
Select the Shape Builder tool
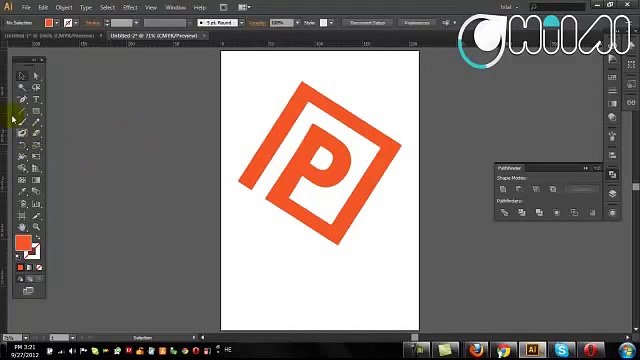pyautogui.click(x=22, y=168)
